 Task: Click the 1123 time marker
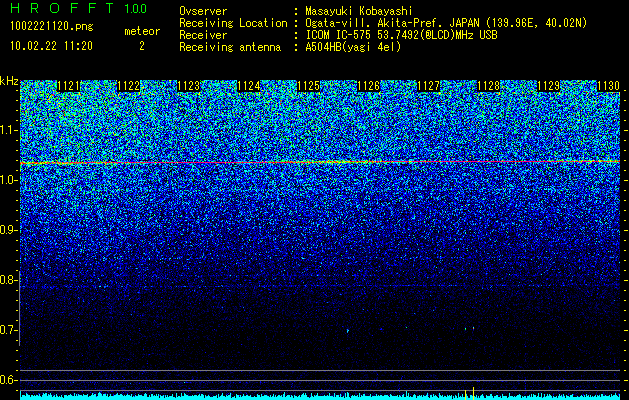189,86
